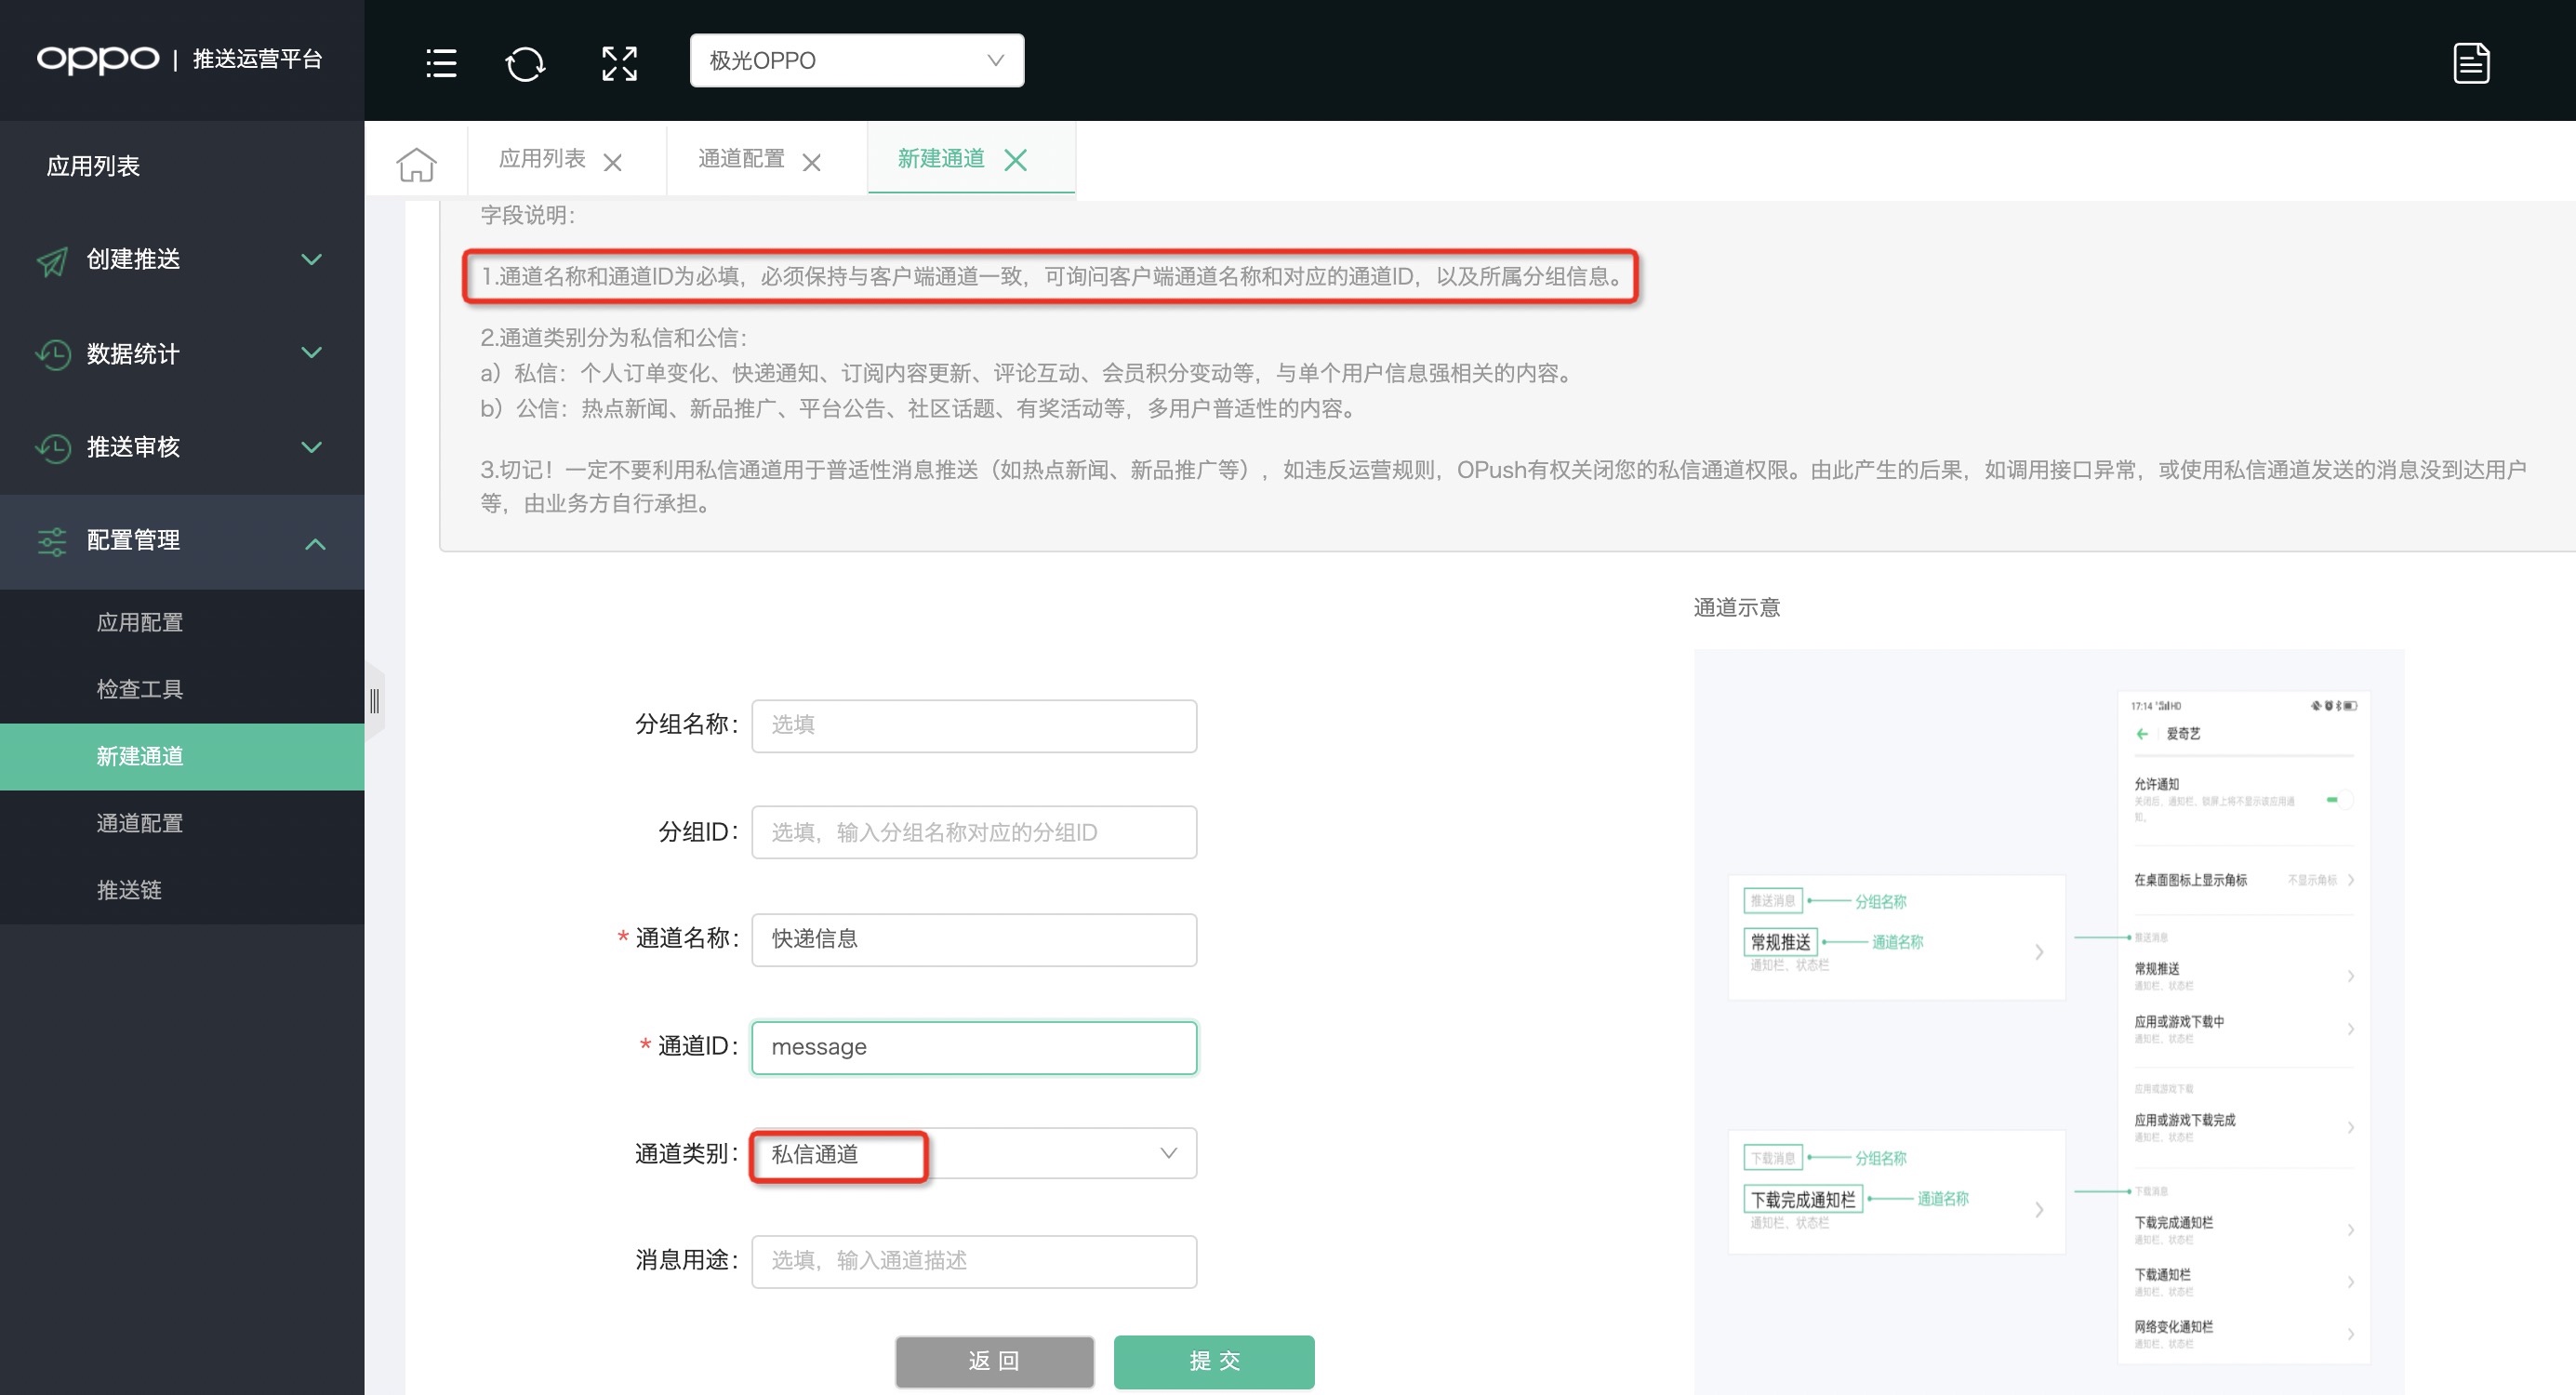Screen dimensions: 2576x1395
Task: Expand the 创建推送 menu chevron
Action: pyautogui.click(x=312, y=259)
